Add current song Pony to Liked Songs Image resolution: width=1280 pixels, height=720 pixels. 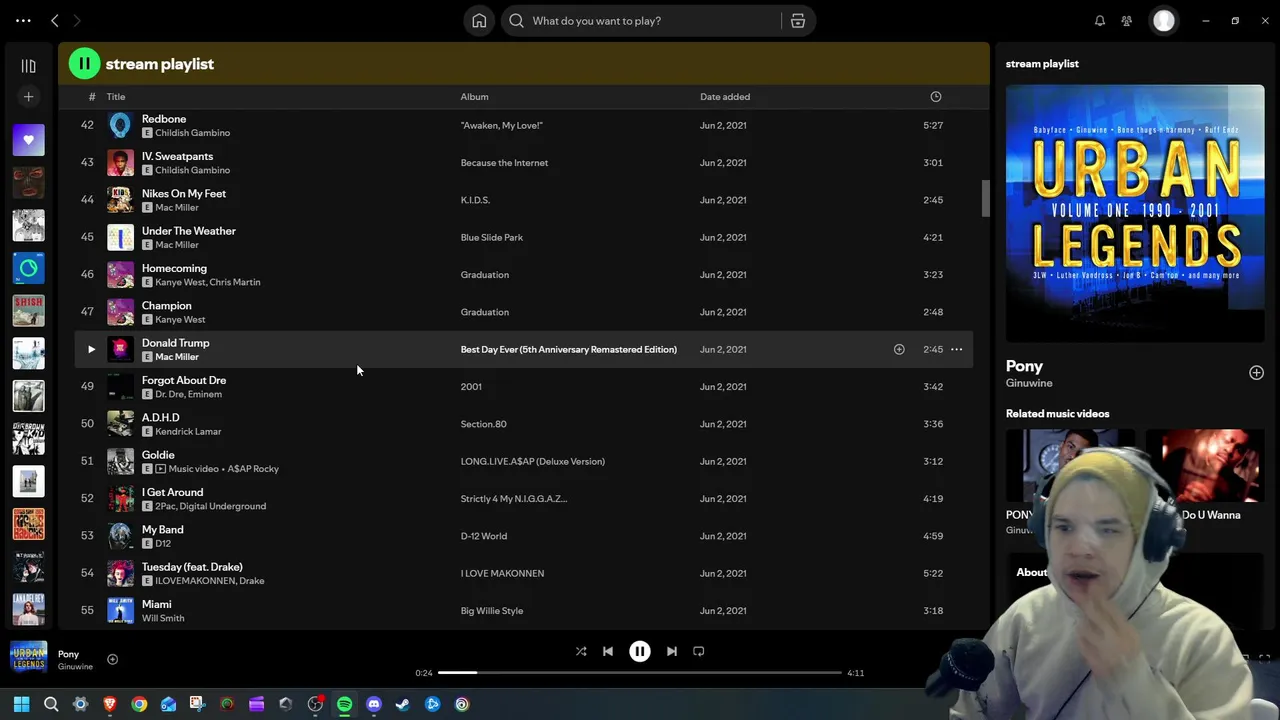(x=112, y=660)
